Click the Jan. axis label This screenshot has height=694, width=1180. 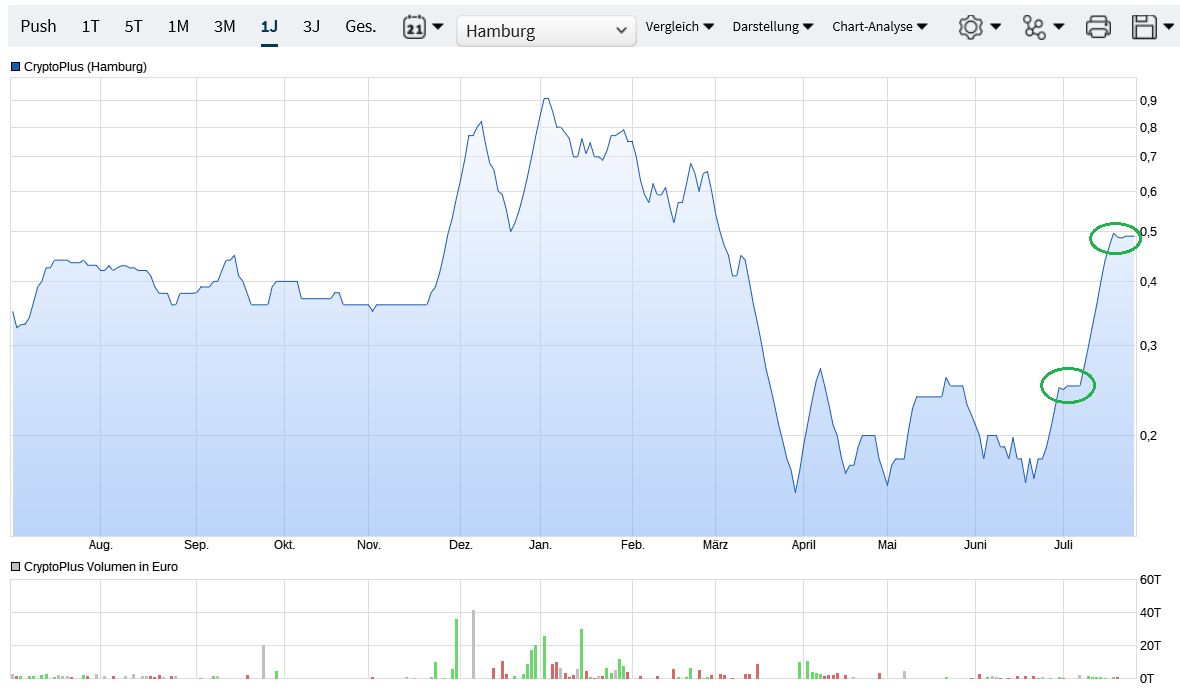tap(540, 545)
